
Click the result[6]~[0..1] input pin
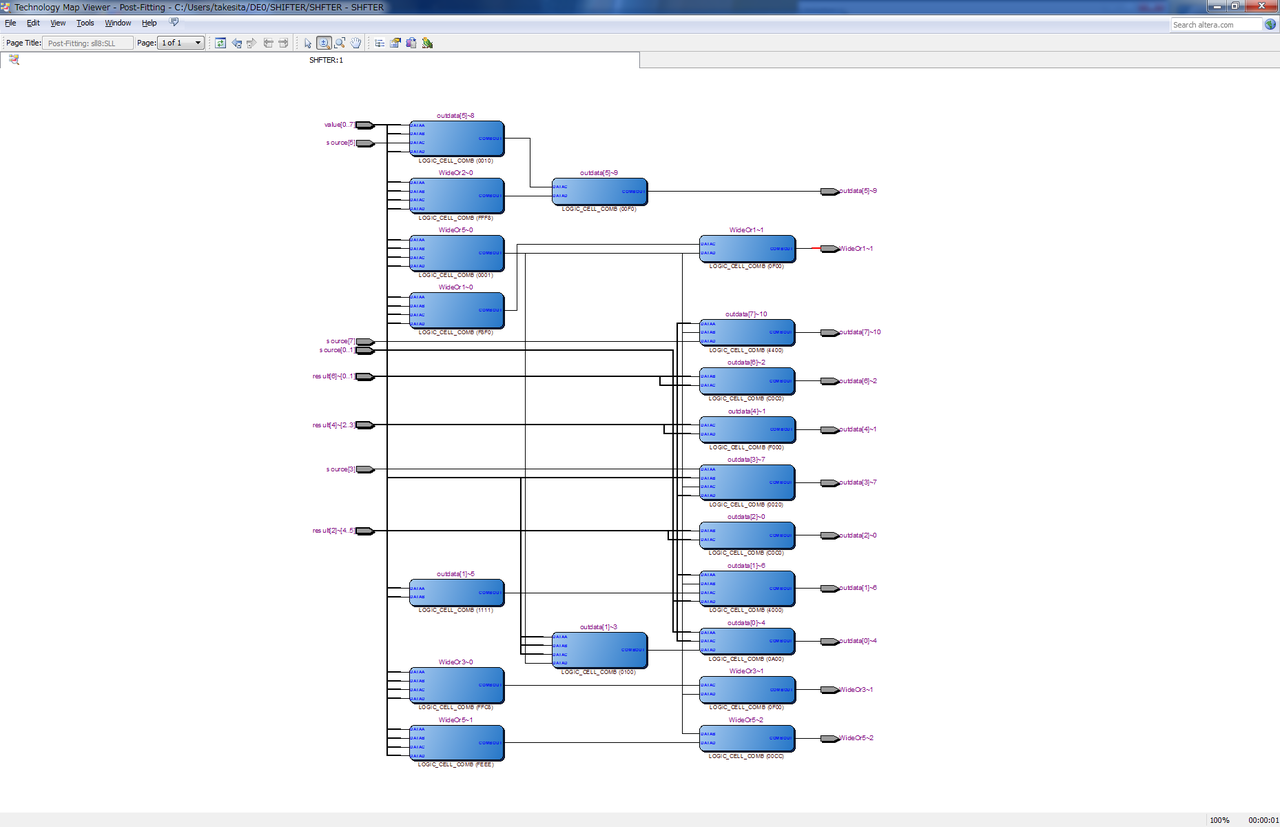point(365,376)
